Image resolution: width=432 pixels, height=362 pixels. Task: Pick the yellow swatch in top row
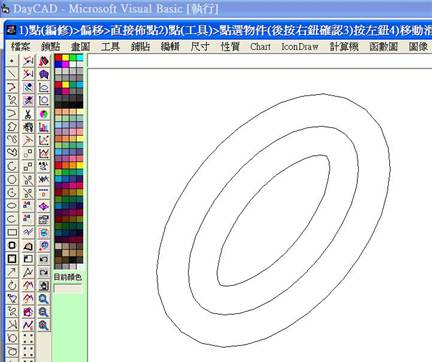(x=66, y=58)
